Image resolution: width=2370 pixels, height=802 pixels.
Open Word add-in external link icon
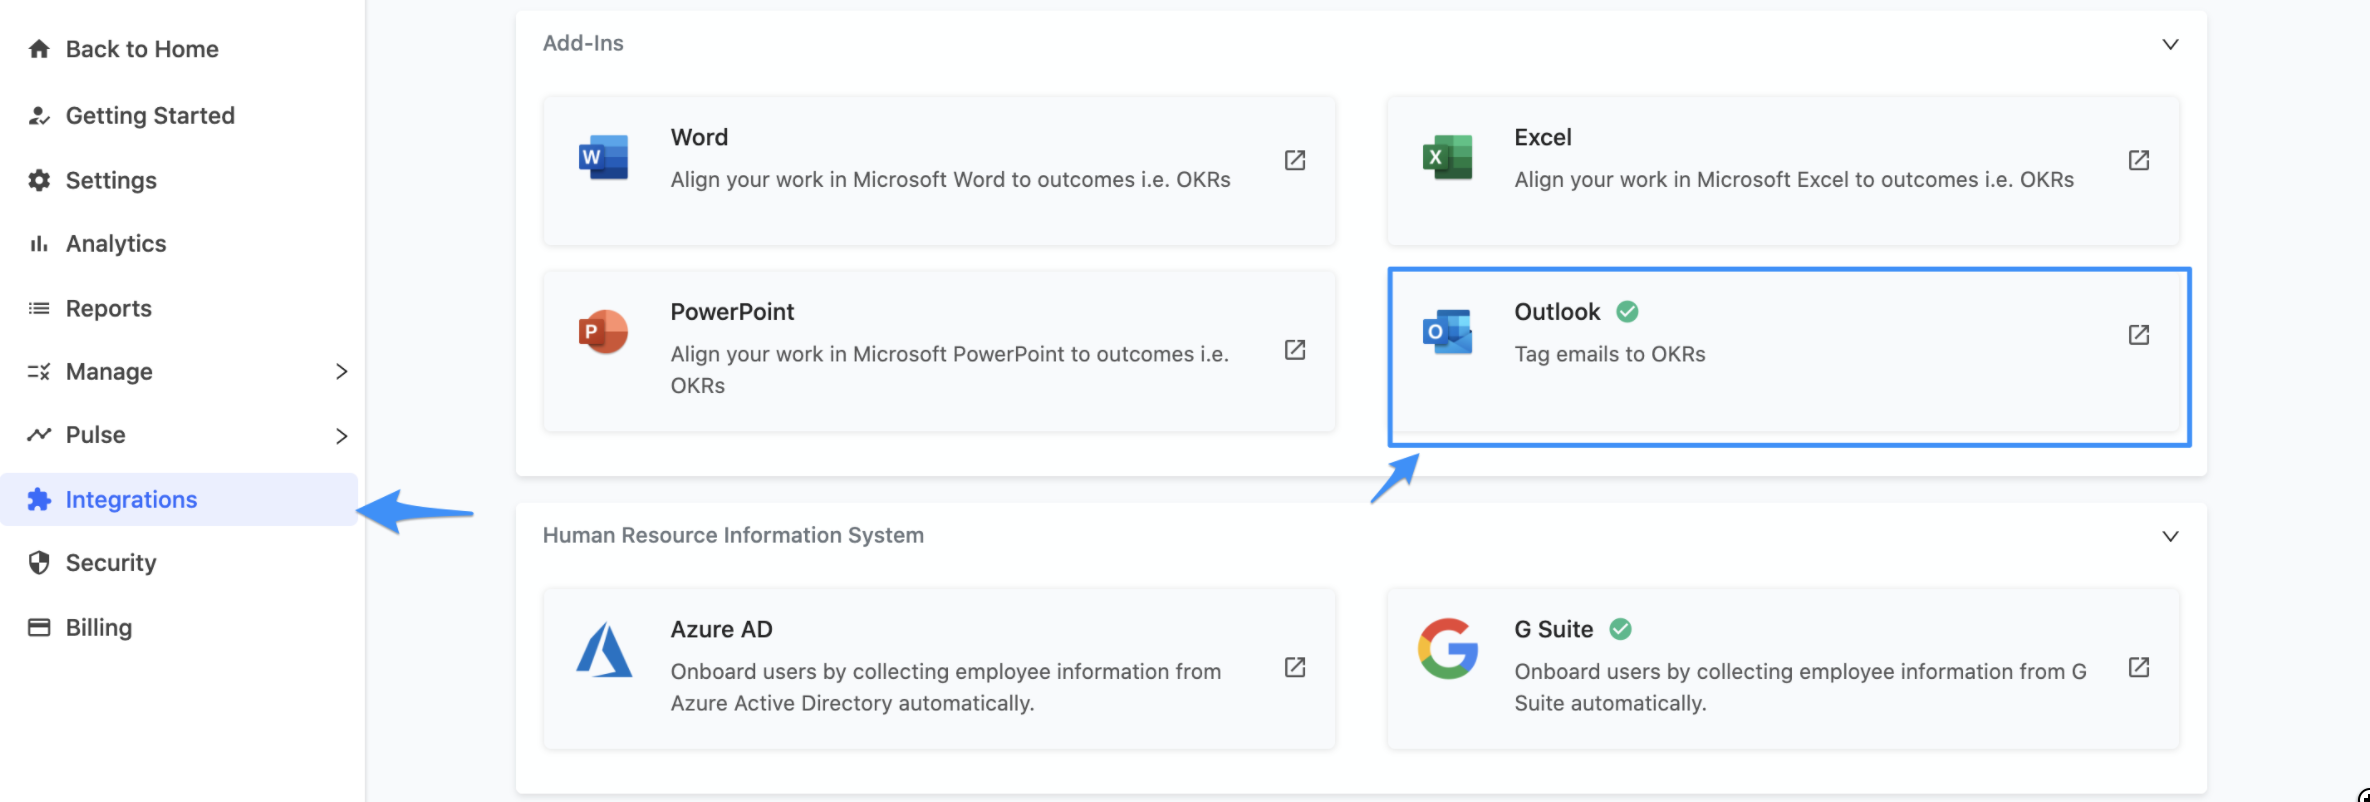pyautogui.click(x=1295, y=160)
